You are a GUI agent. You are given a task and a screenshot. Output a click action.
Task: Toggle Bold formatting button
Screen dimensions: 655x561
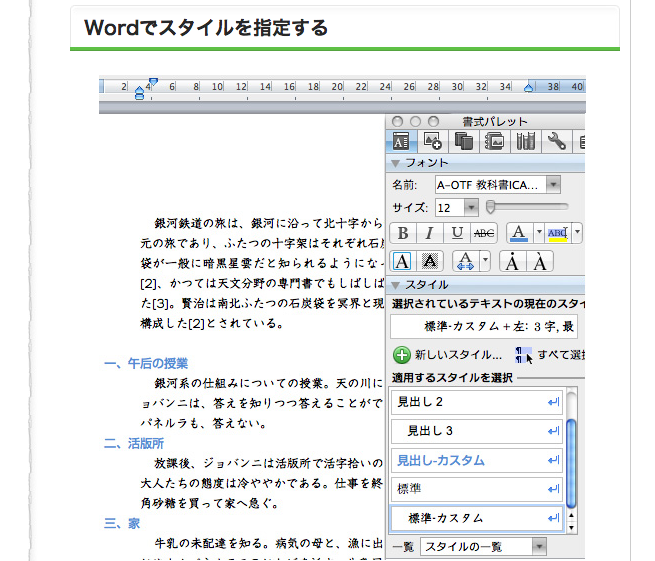pyautogui.click(x=403, y=233)
